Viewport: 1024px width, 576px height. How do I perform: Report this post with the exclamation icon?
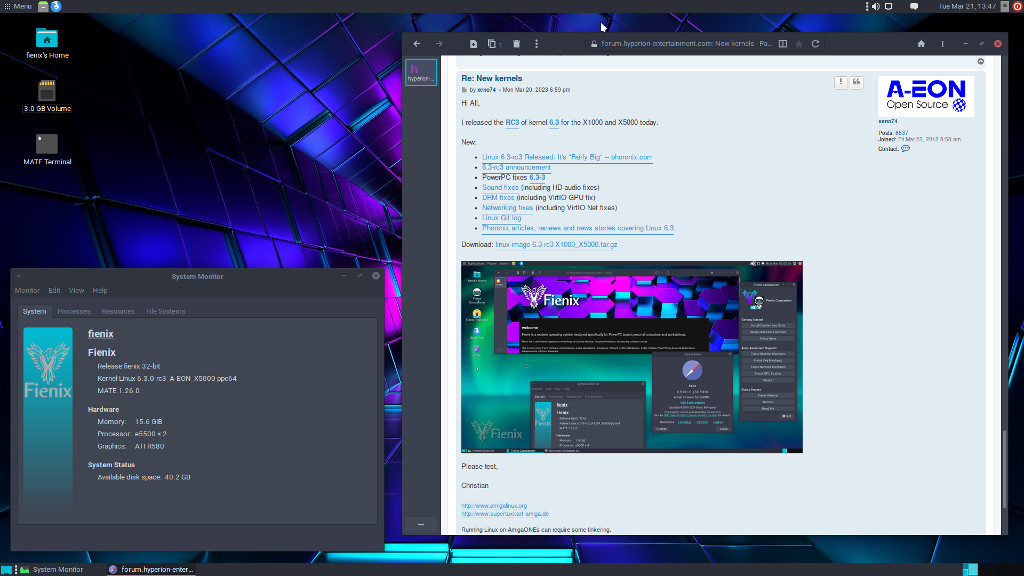[x=840, y=82]
